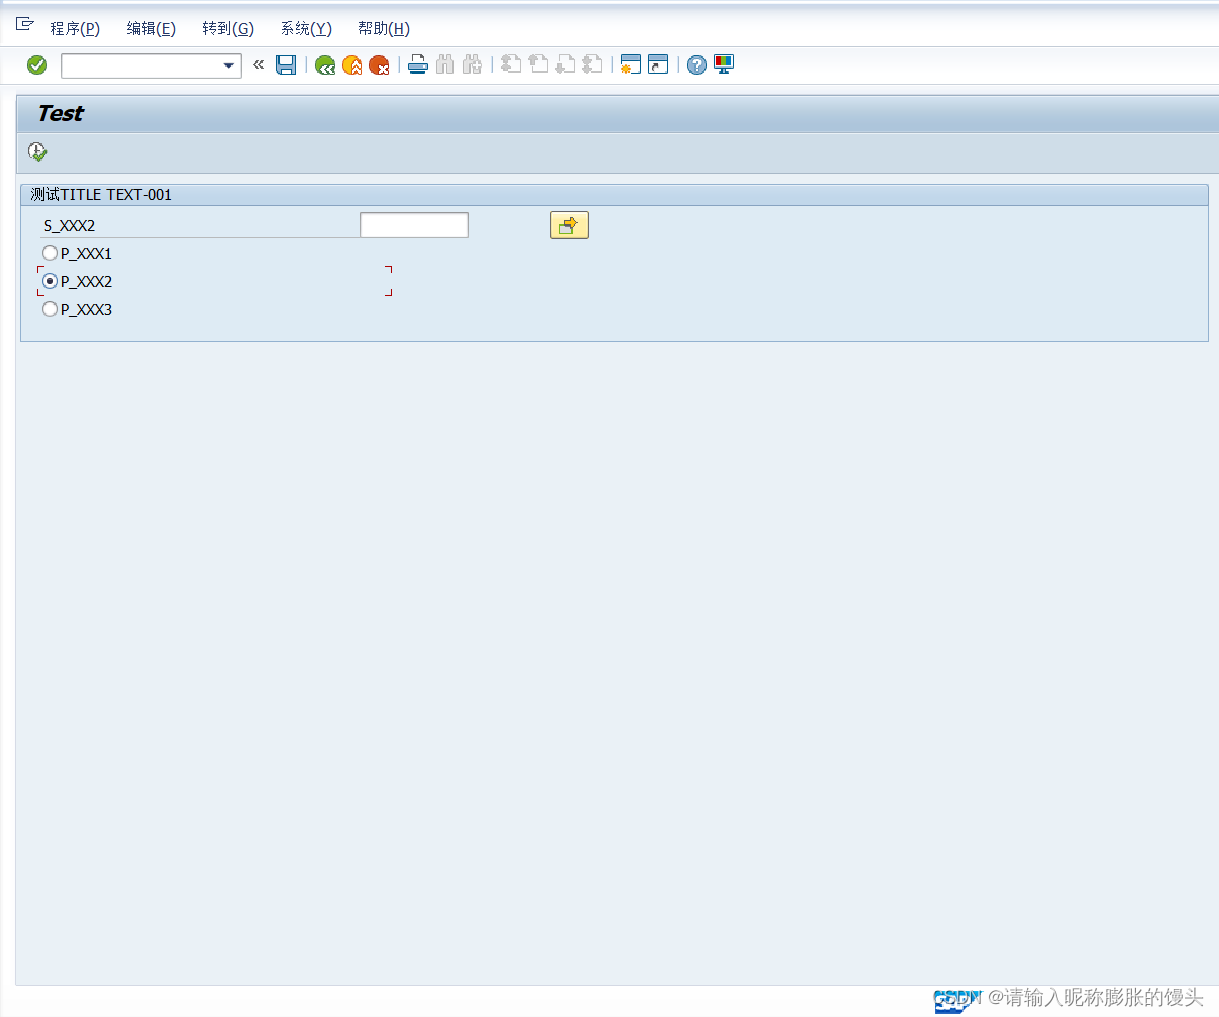The width and height of the screenshot is (1219, 1017).
Task: Click the First Page icon
Action: [x=511, y=65]
